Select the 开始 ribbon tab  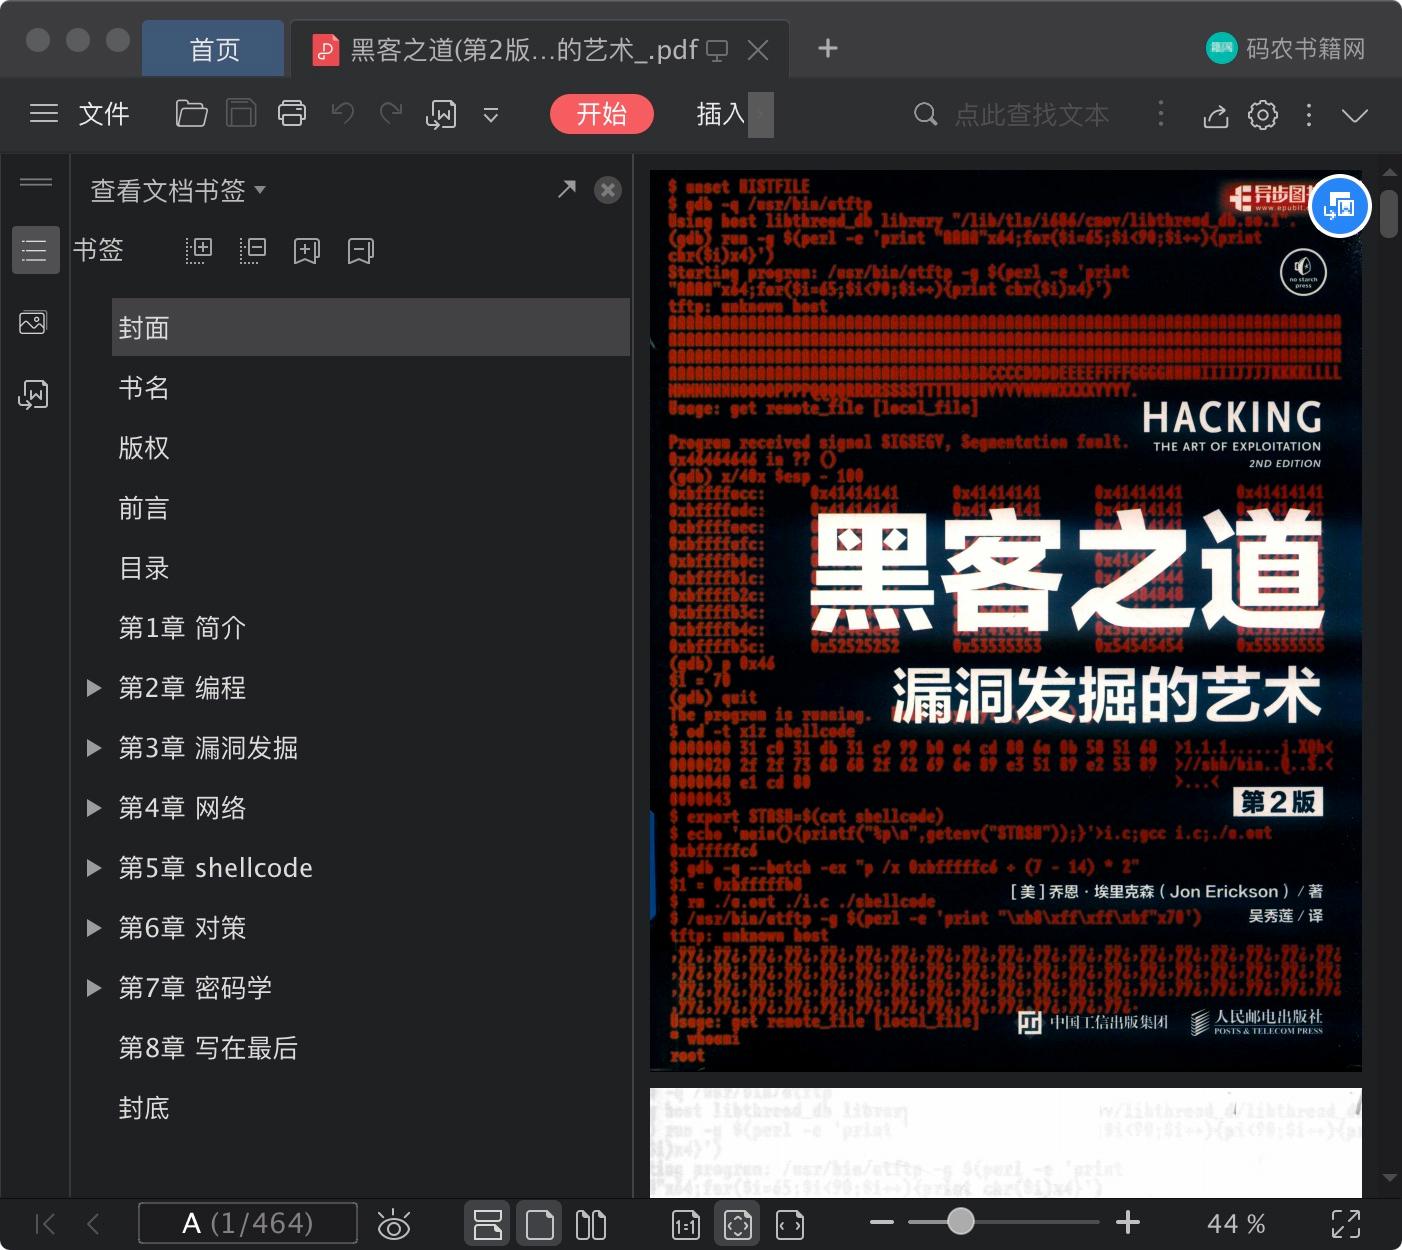602,114
